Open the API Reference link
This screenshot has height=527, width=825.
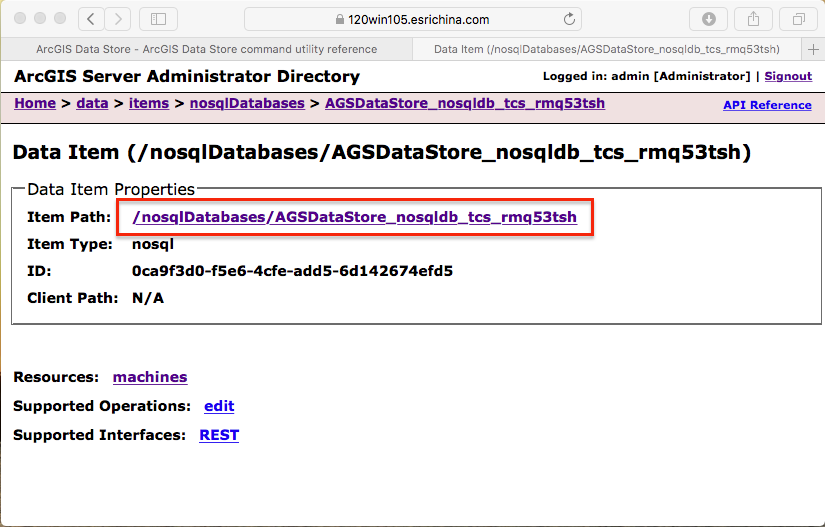pyautogui.click(x=767, y=105)
